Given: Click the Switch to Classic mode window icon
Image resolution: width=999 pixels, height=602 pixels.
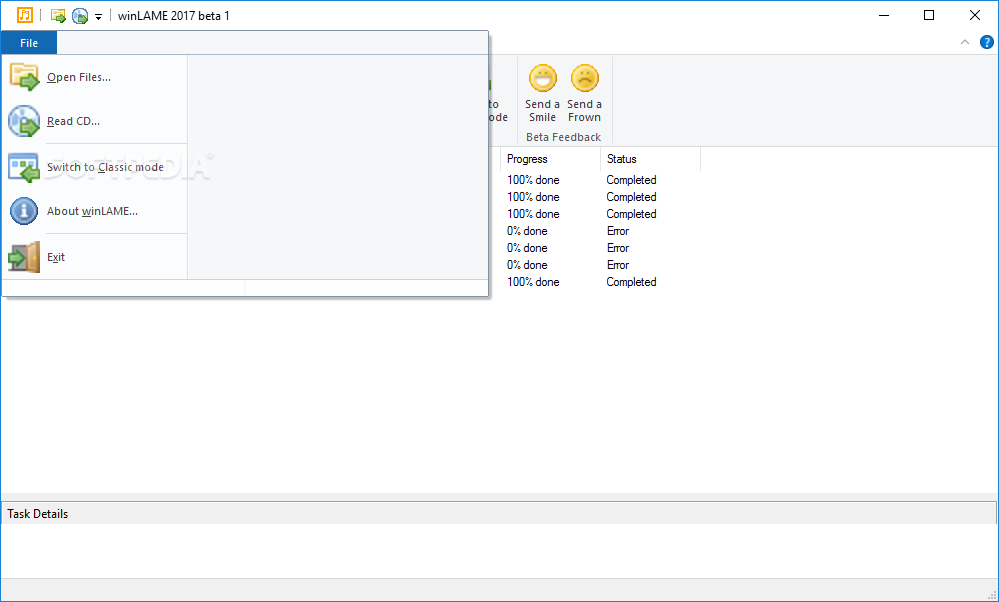Looking at the screenshot, I should 24,167.
